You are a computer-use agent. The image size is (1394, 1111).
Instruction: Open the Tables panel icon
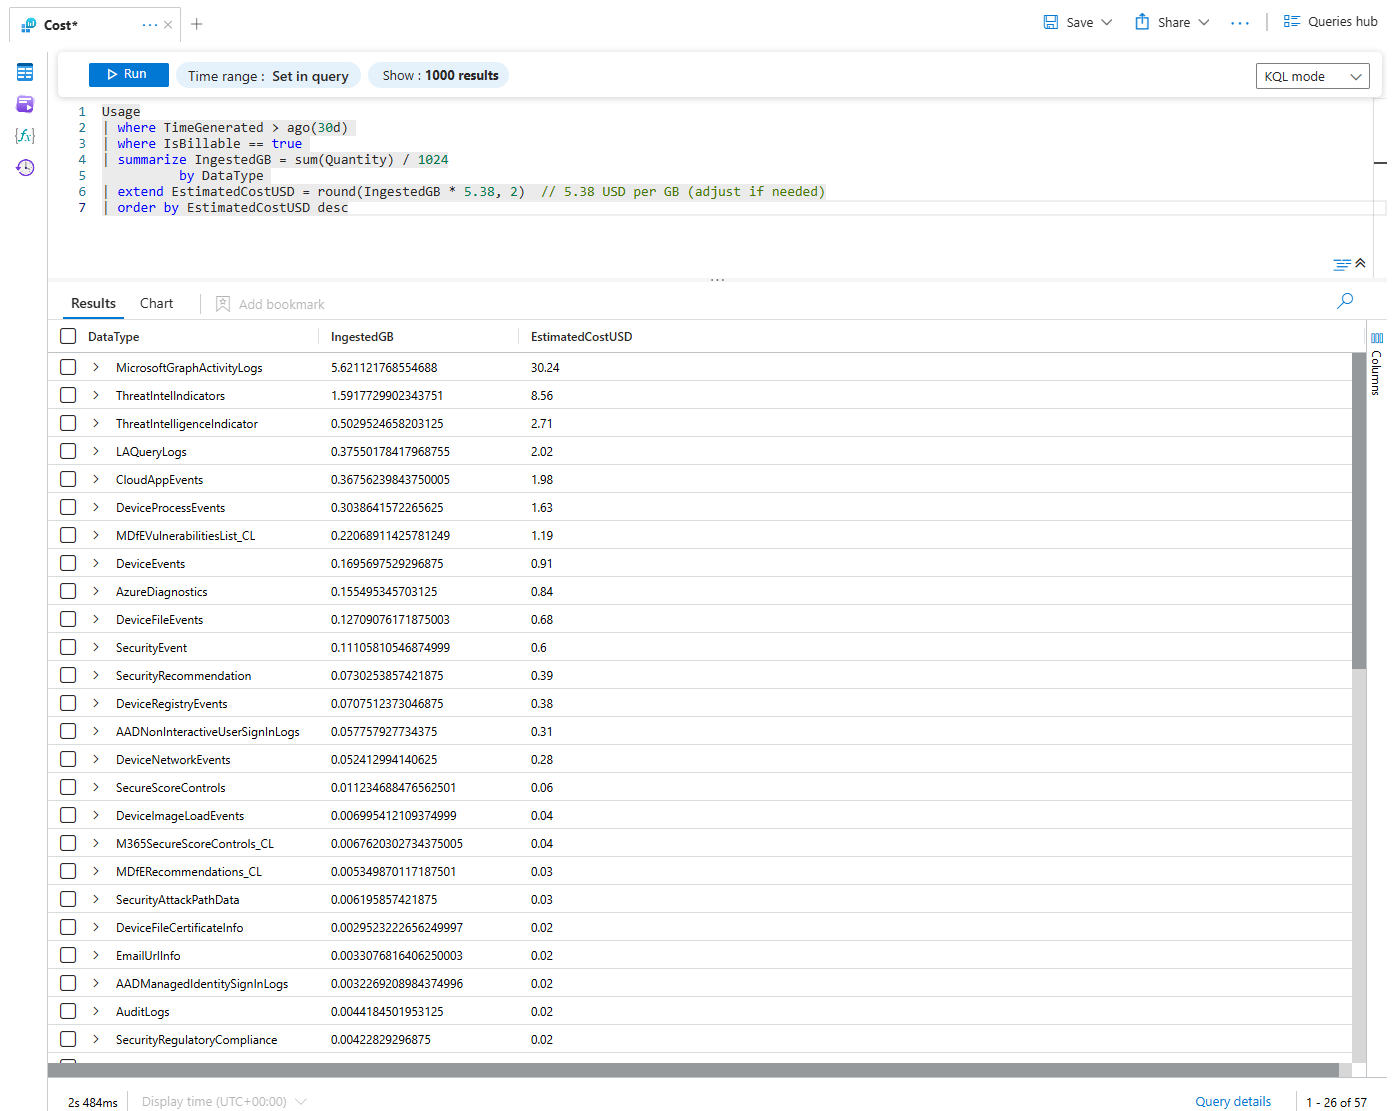click(x=25, y=72)
